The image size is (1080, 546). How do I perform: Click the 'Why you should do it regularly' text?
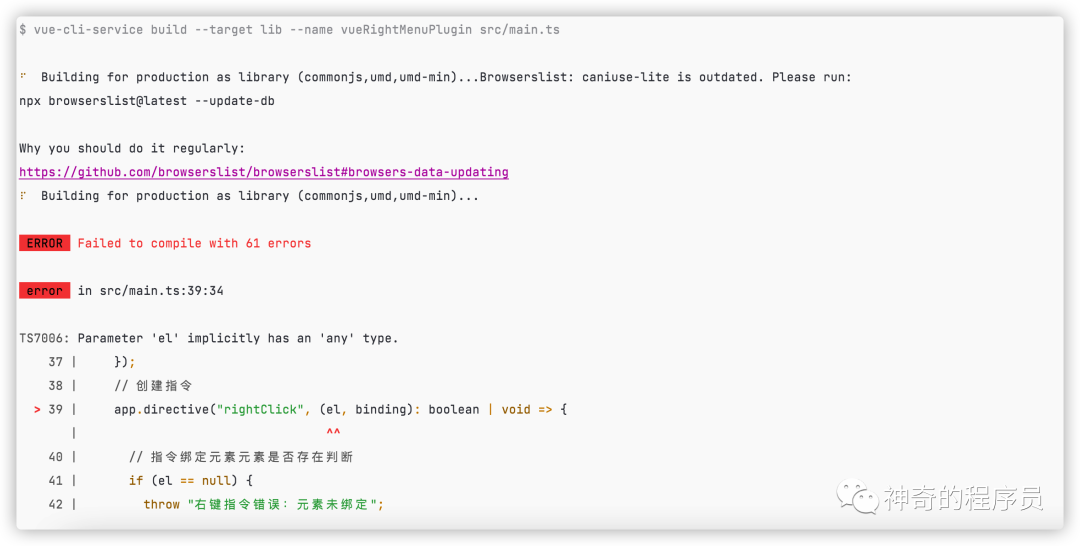(132, 148)
